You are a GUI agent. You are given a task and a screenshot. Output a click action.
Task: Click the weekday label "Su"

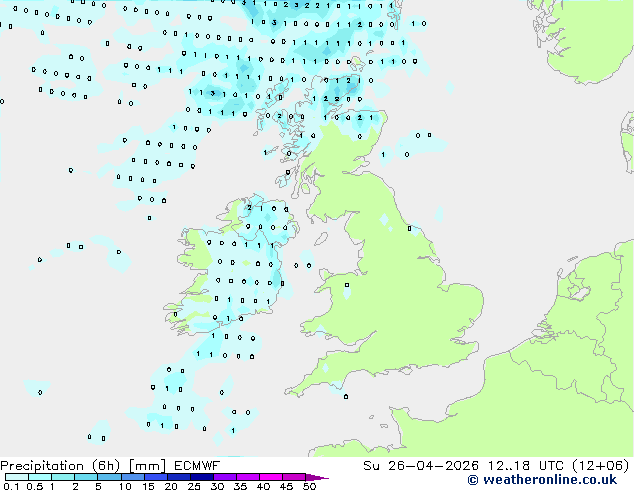tap(371, 466)
